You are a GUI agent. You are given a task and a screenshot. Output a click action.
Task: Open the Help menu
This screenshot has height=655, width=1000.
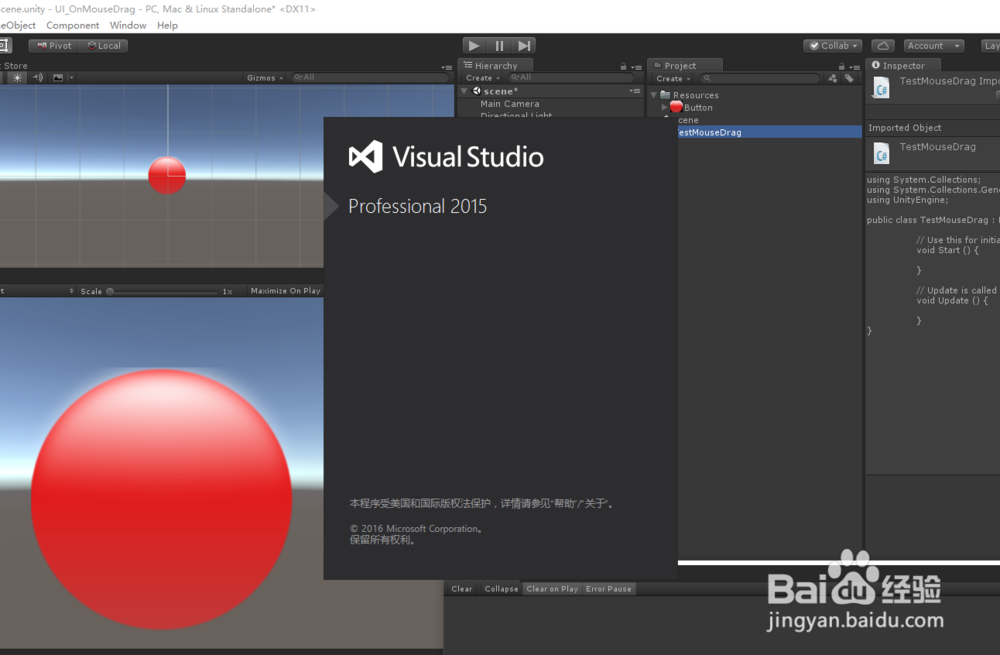(167, 26)
